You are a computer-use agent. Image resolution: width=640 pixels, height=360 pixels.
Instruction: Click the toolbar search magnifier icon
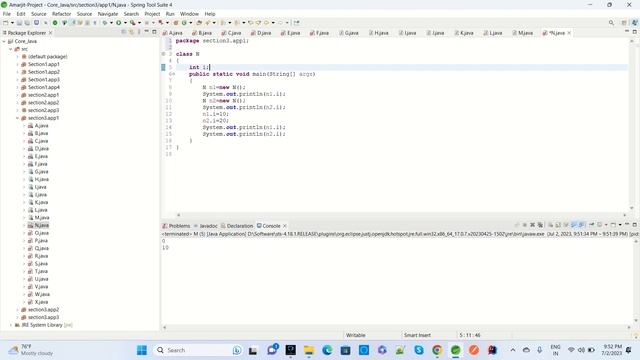pyautogui.click(x=611, y=23)
